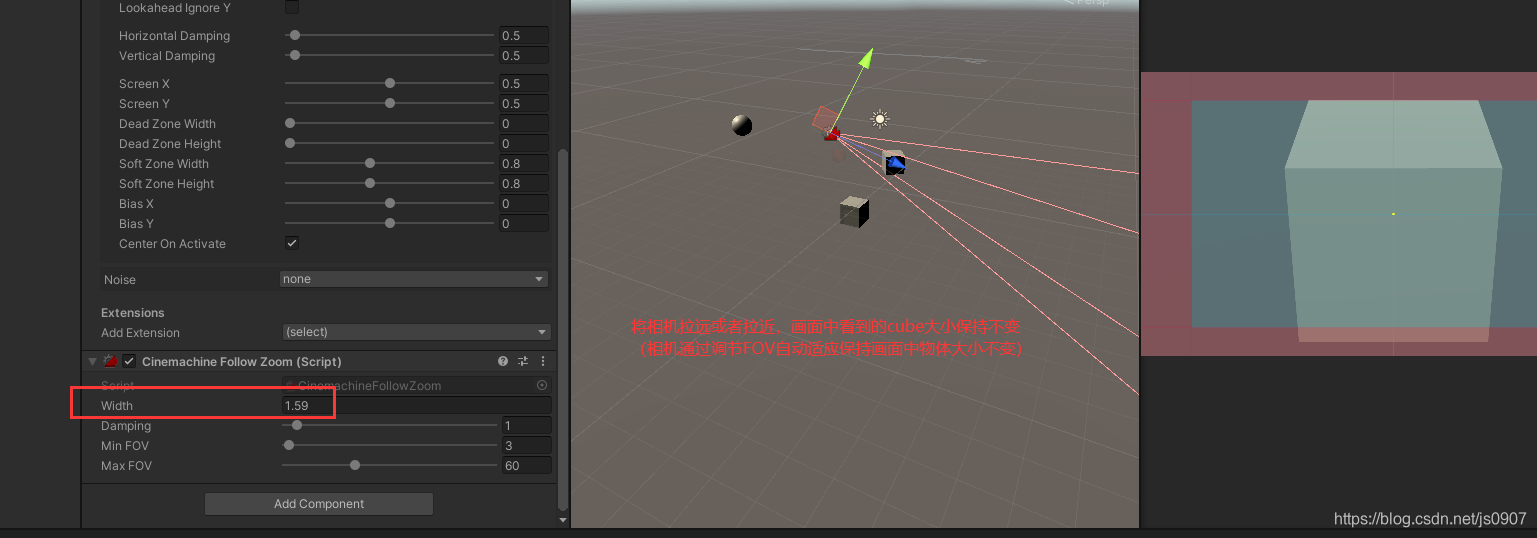Click the Min FOV value field

pos(526,446)
